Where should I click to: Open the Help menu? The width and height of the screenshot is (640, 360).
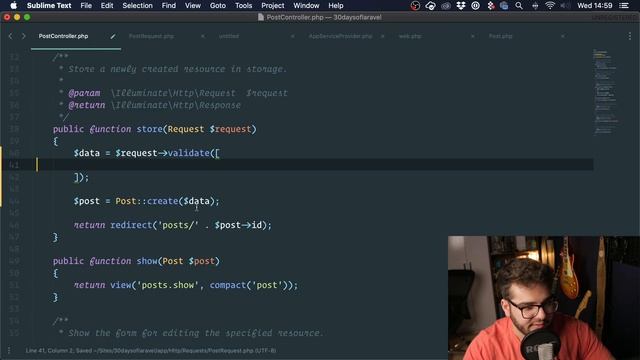pos(336,6)
